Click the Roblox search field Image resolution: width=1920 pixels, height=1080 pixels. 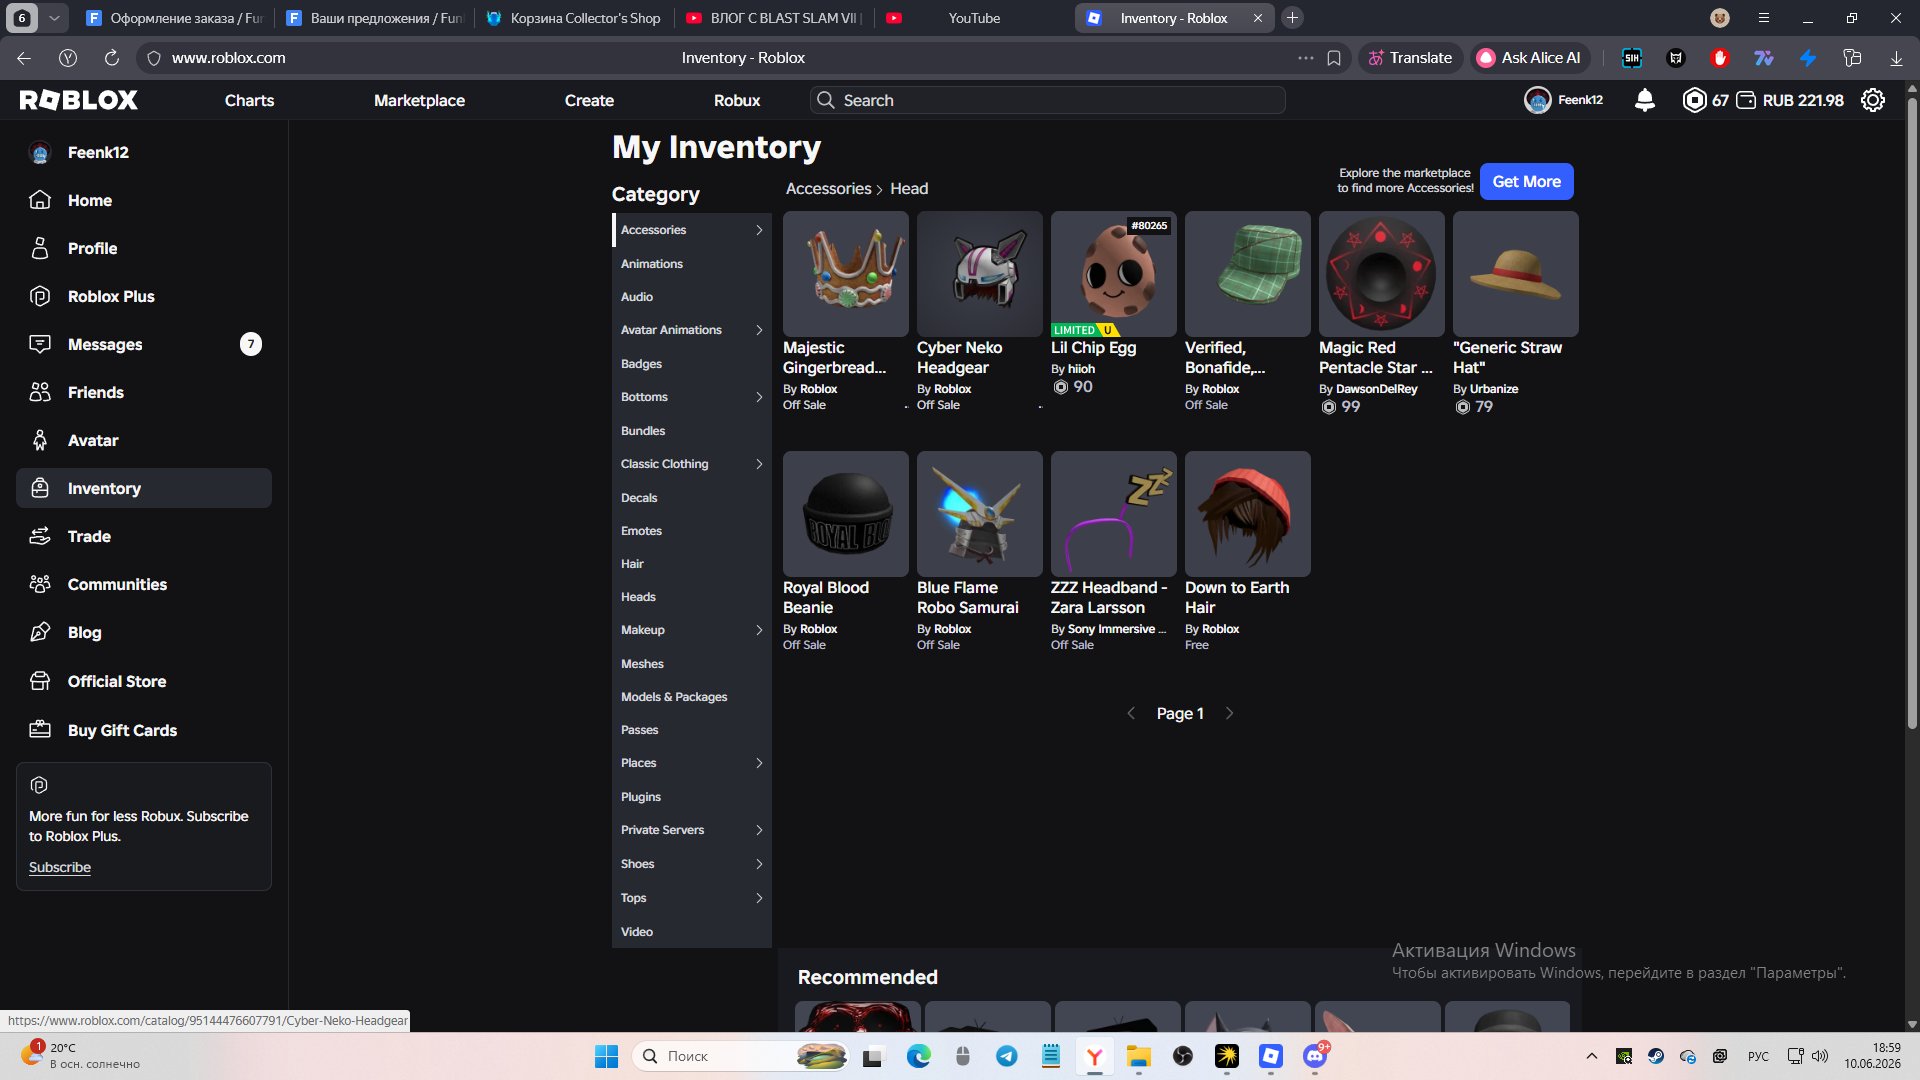(x=1047, y=100)
